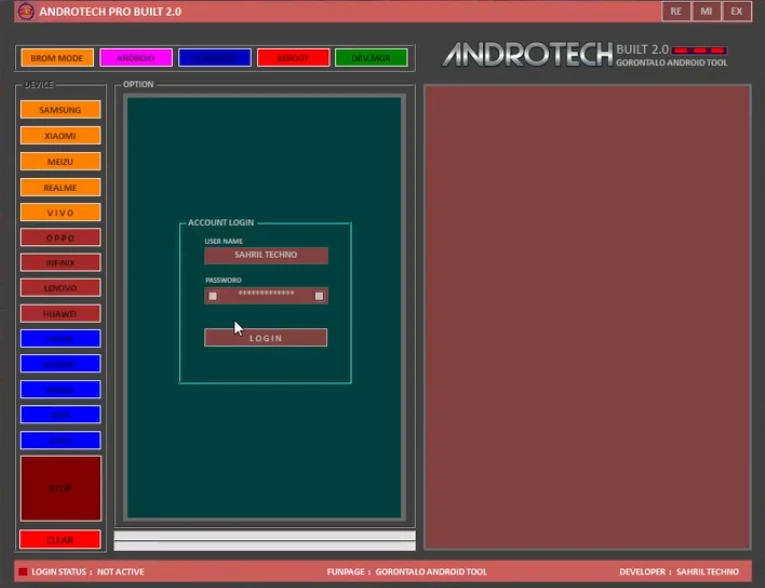Choose SAMSUNG from the device list
The width and height of the screenshot is (765, 588).
click(x=60, y=110)
